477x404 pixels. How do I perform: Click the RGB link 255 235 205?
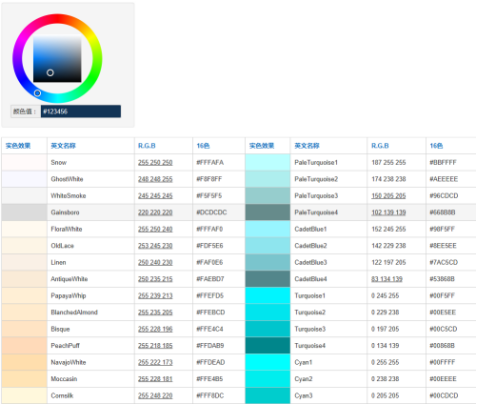(155, 313)
